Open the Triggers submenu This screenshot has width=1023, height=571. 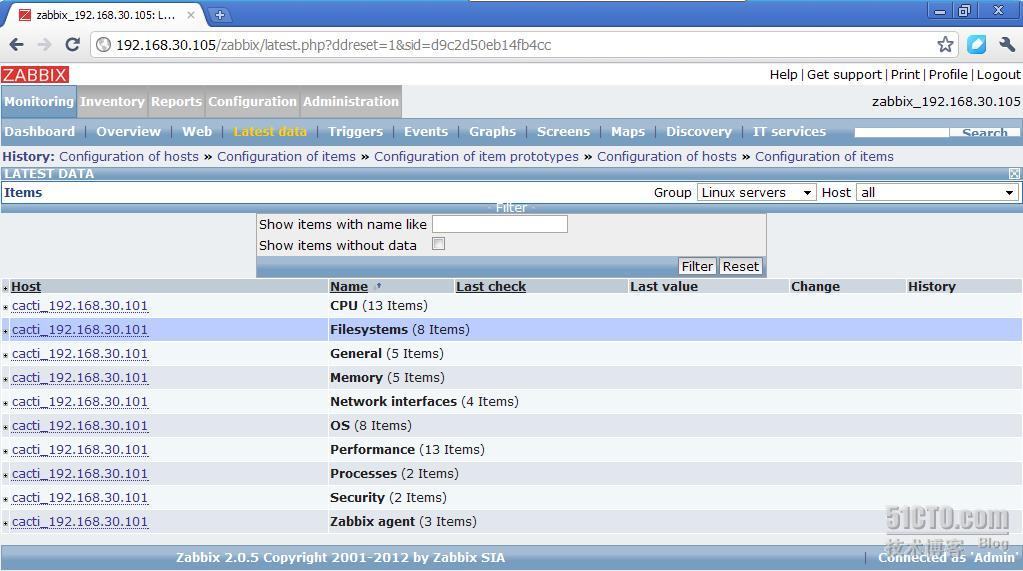pyautogui.click(x=356, y=132)
